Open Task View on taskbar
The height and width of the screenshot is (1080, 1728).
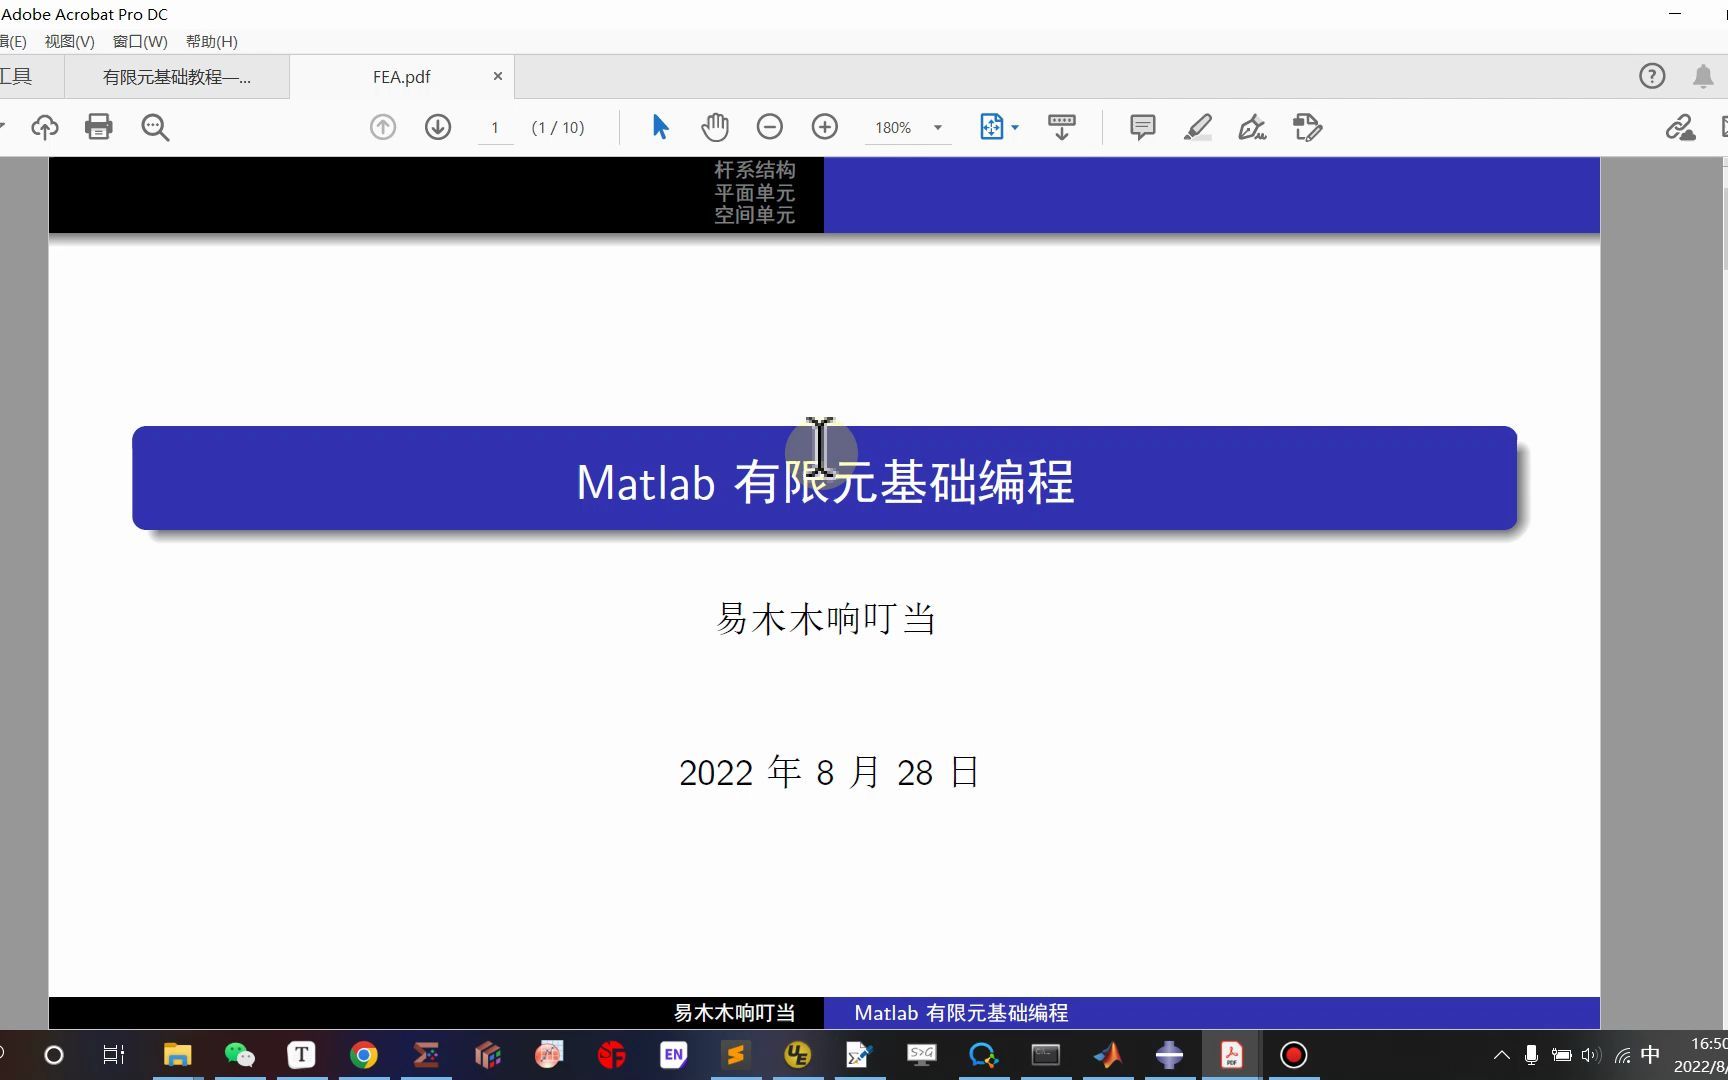pos(114,1055)
